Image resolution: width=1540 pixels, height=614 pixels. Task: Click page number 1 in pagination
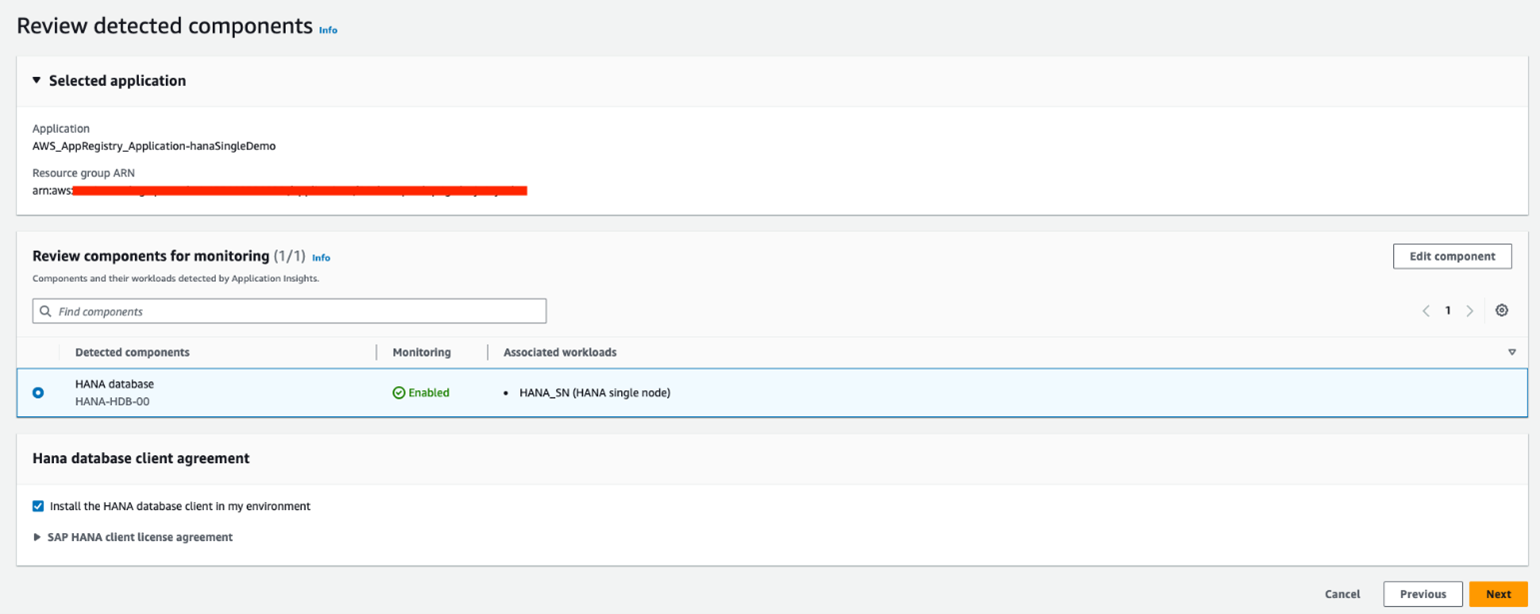[1447, 311]
